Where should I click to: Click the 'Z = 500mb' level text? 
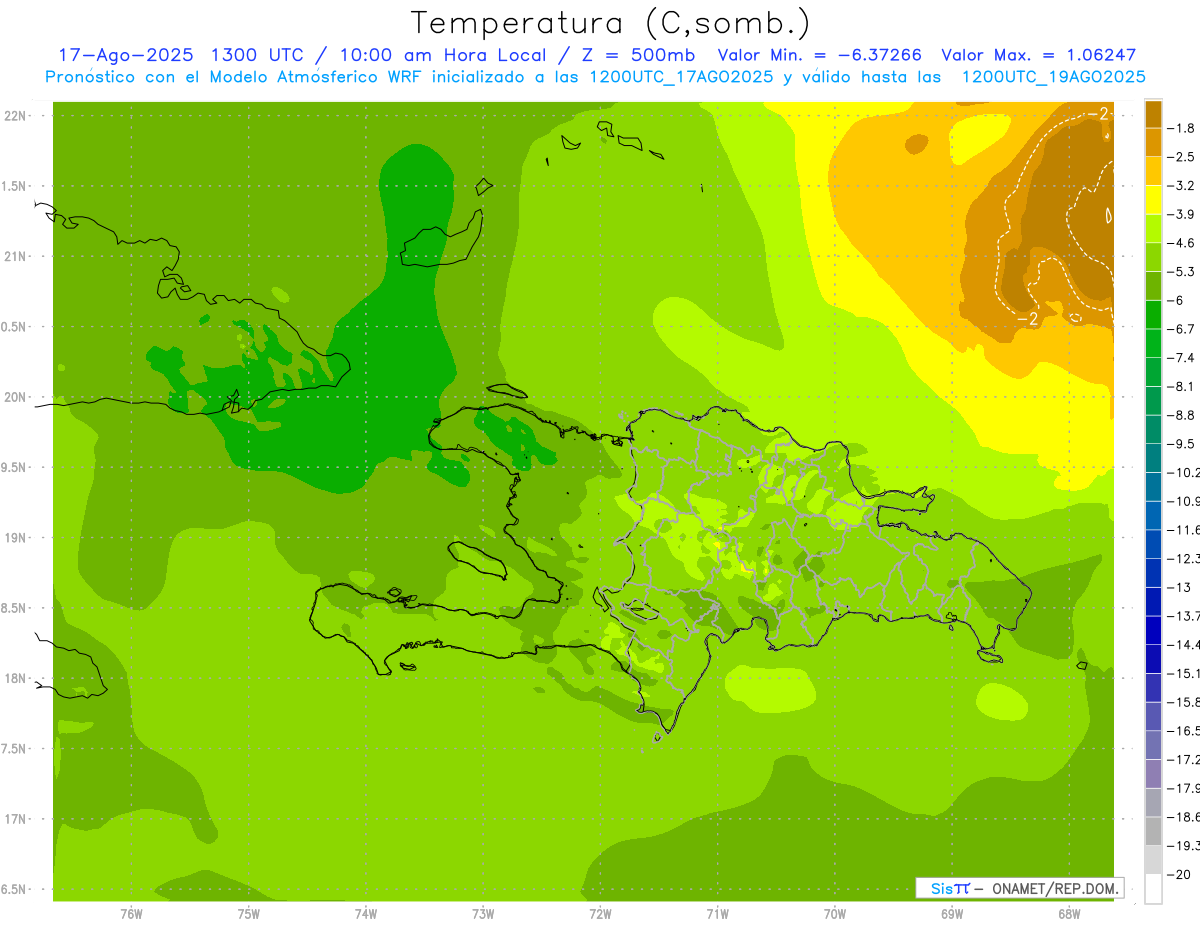[x=637, y=55]
